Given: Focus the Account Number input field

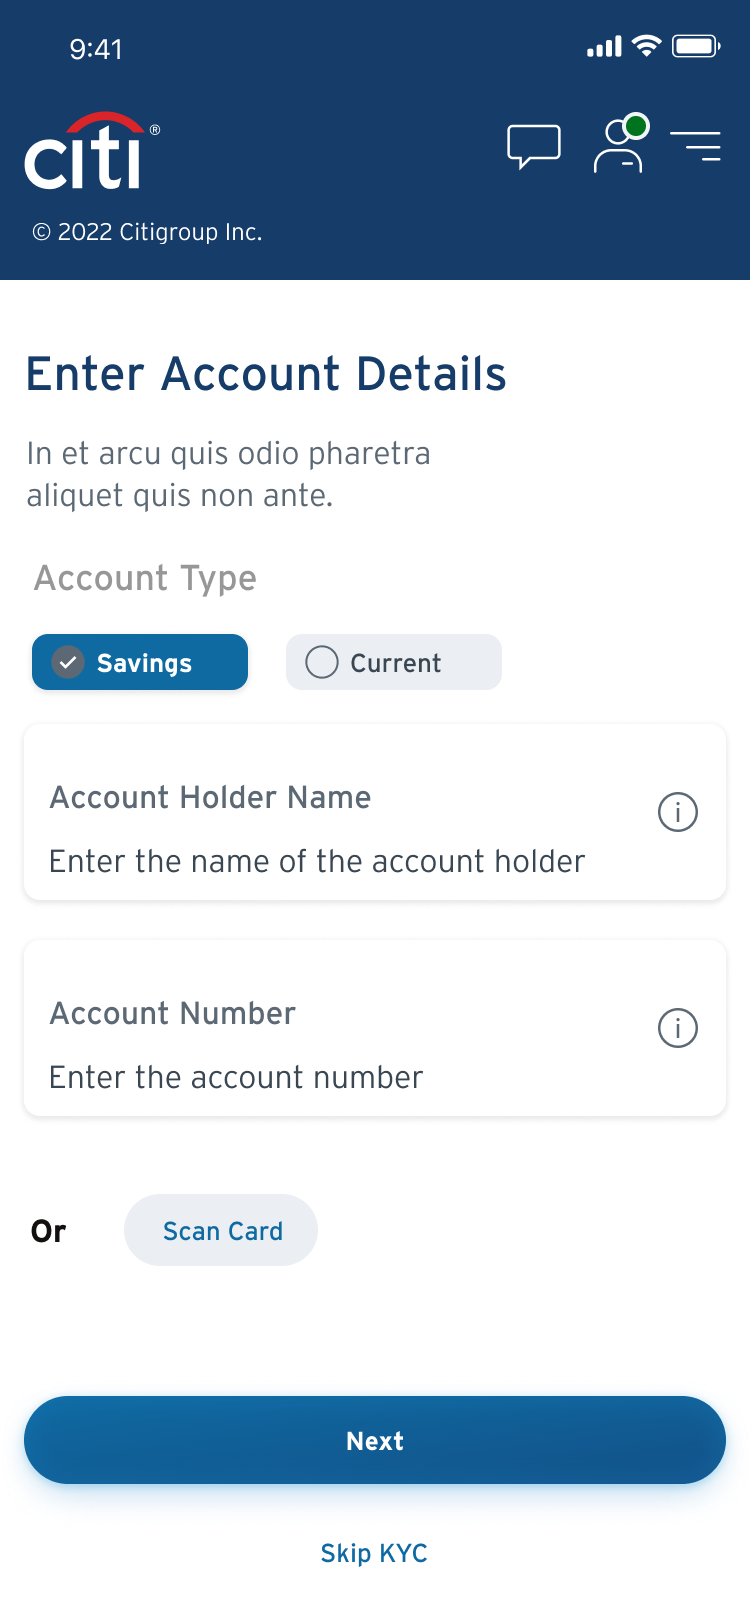Looking at the screenshot, I should click(375, 1028).
